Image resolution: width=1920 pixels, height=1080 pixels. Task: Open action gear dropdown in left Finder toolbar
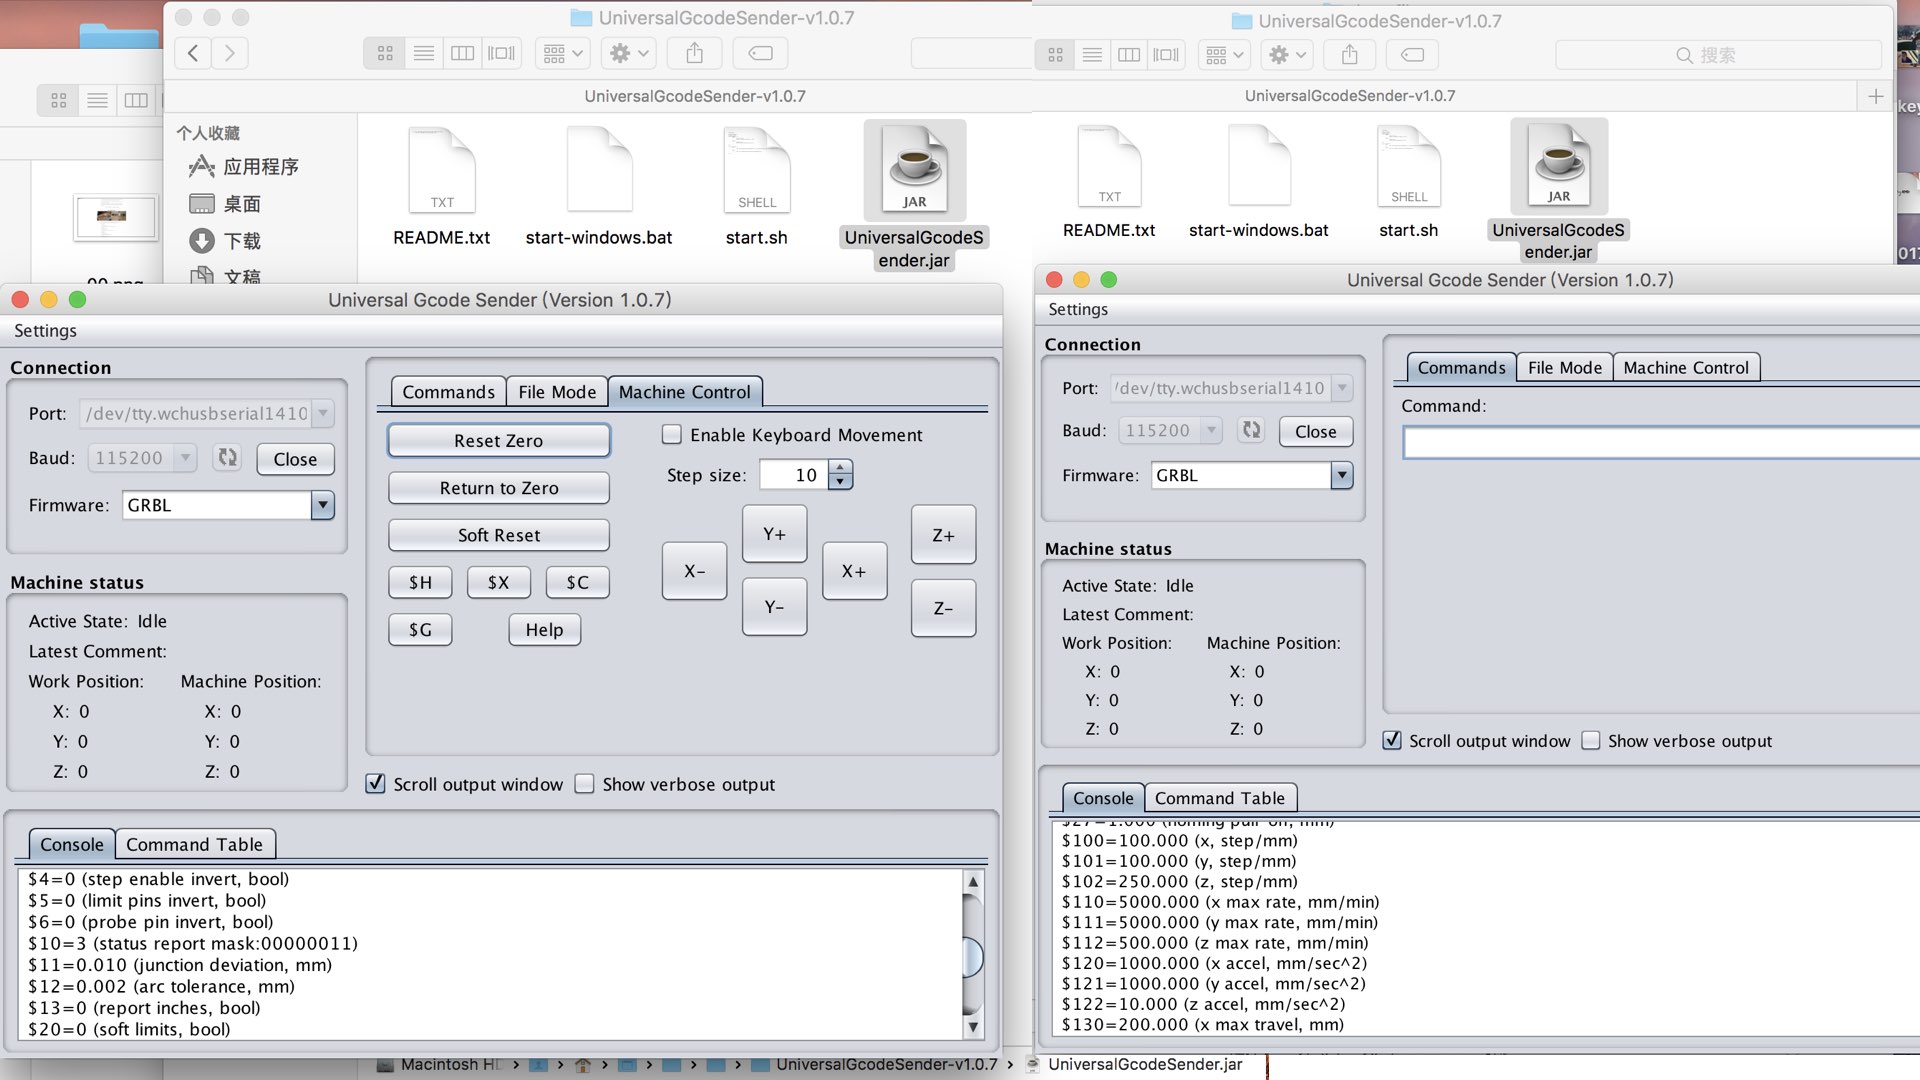click(x=629, y=53)
